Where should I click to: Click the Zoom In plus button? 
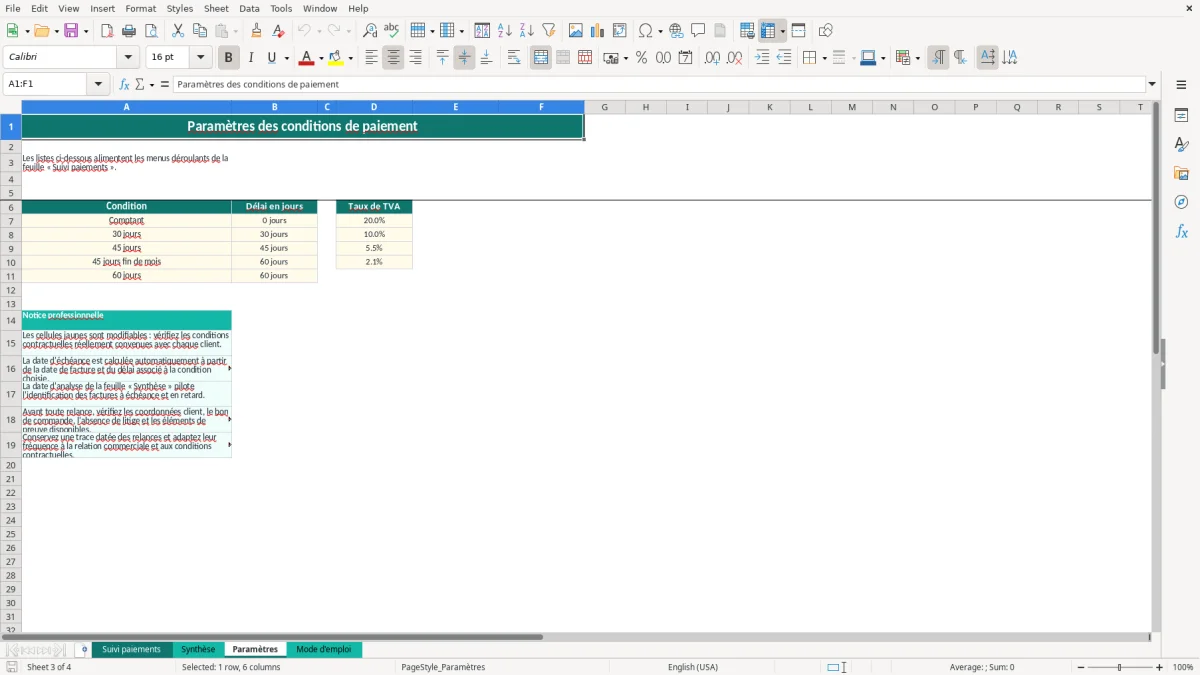1160,667
